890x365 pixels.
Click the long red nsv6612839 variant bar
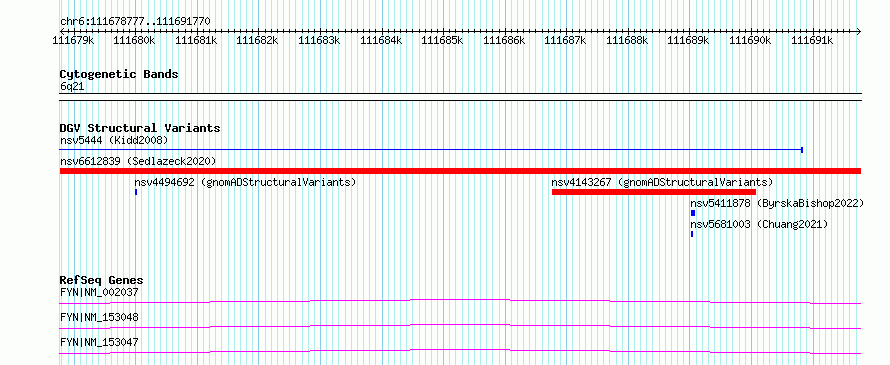(x=460, y=171)
